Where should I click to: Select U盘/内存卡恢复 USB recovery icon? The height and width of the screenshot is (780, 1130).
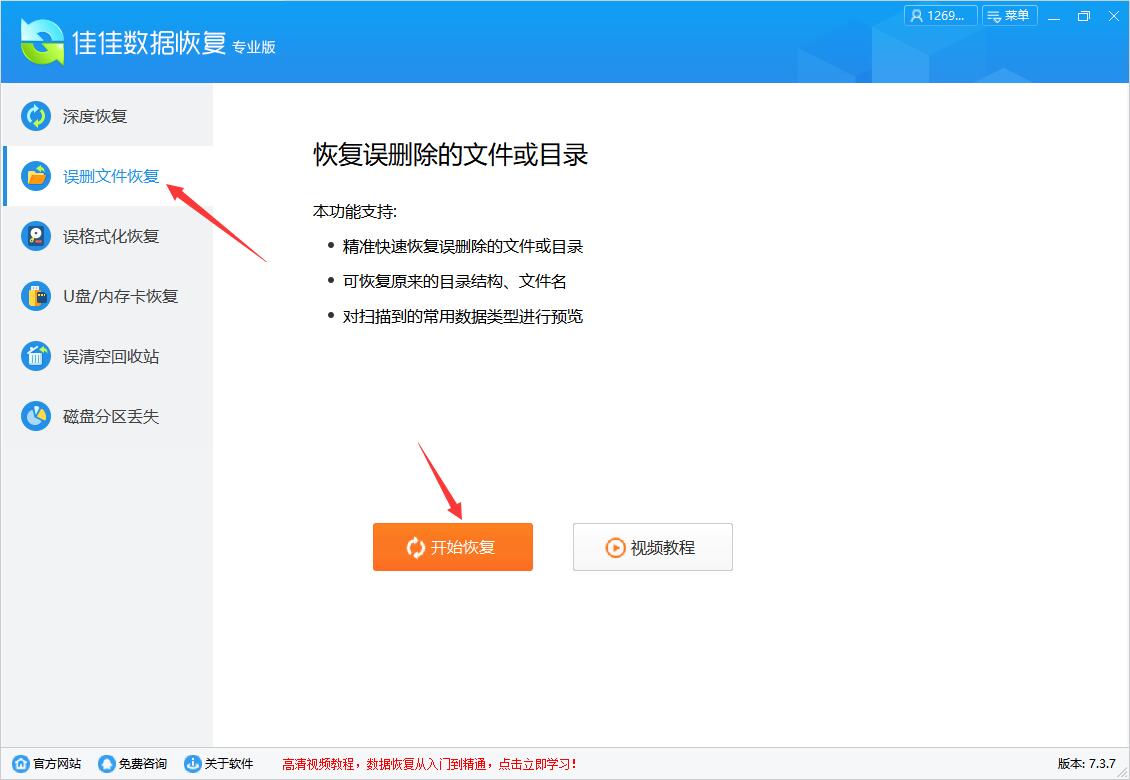35,296
